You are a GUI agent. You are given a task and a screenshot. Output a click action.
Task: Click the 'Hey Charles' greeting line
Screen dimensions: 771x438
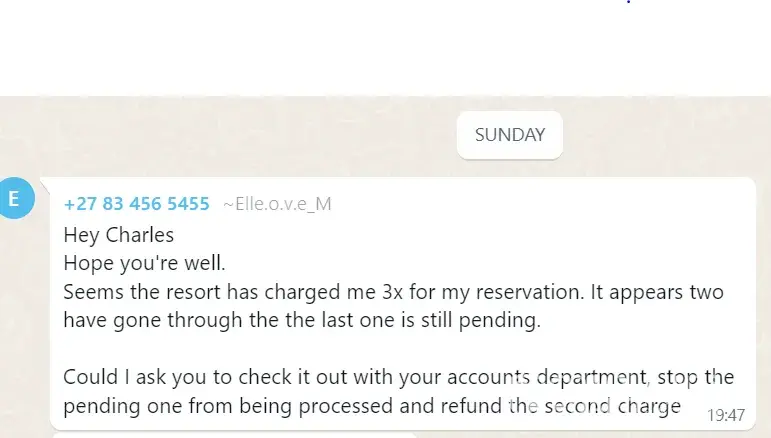click(118, 236)
